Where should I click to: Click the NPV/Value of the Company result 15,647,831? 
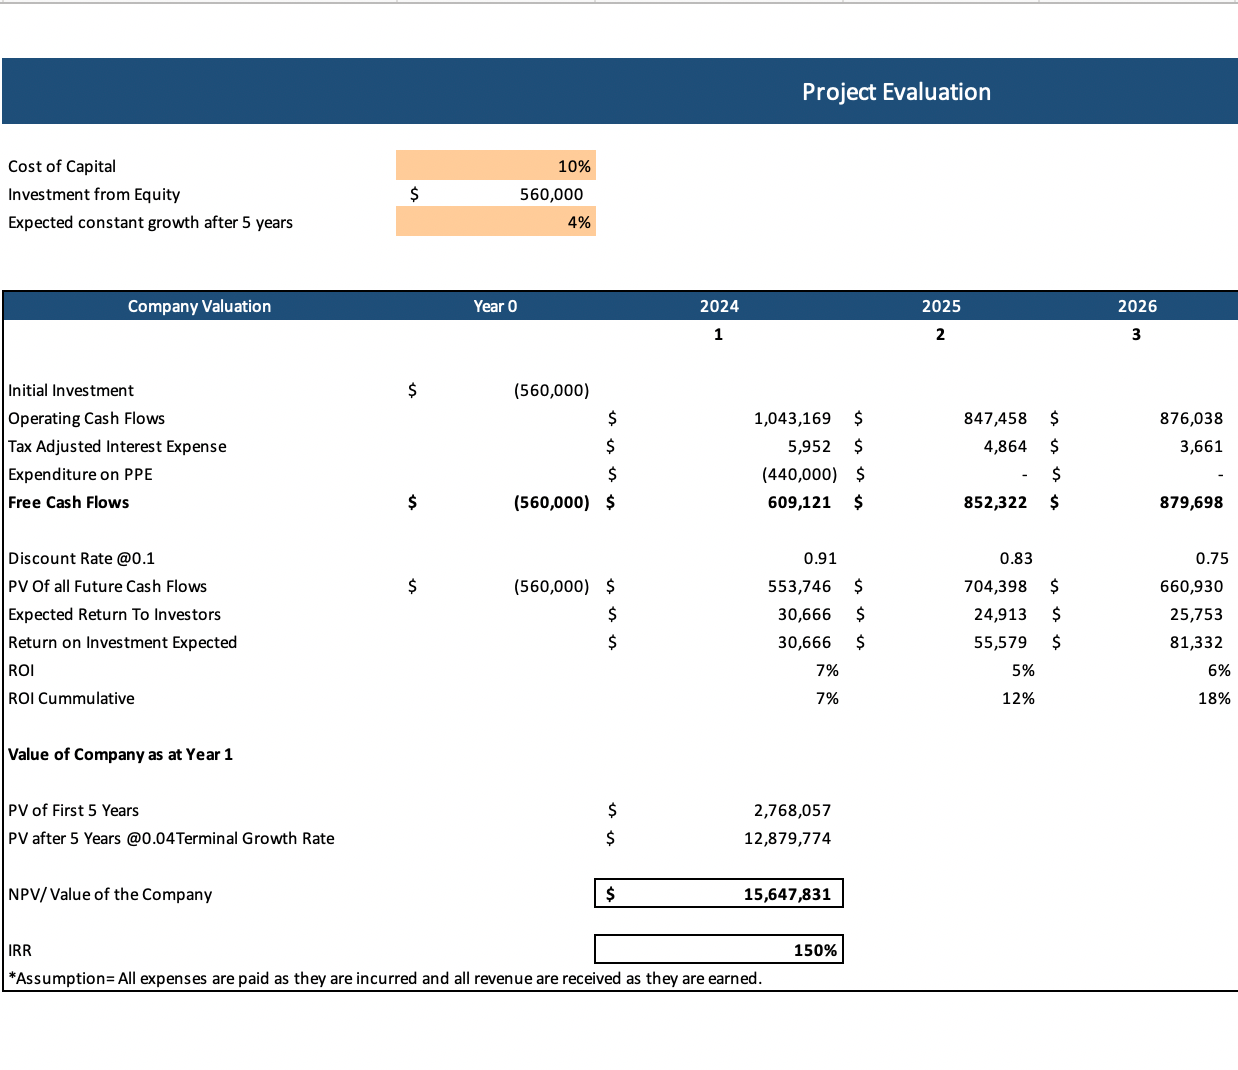pos(719,892)
